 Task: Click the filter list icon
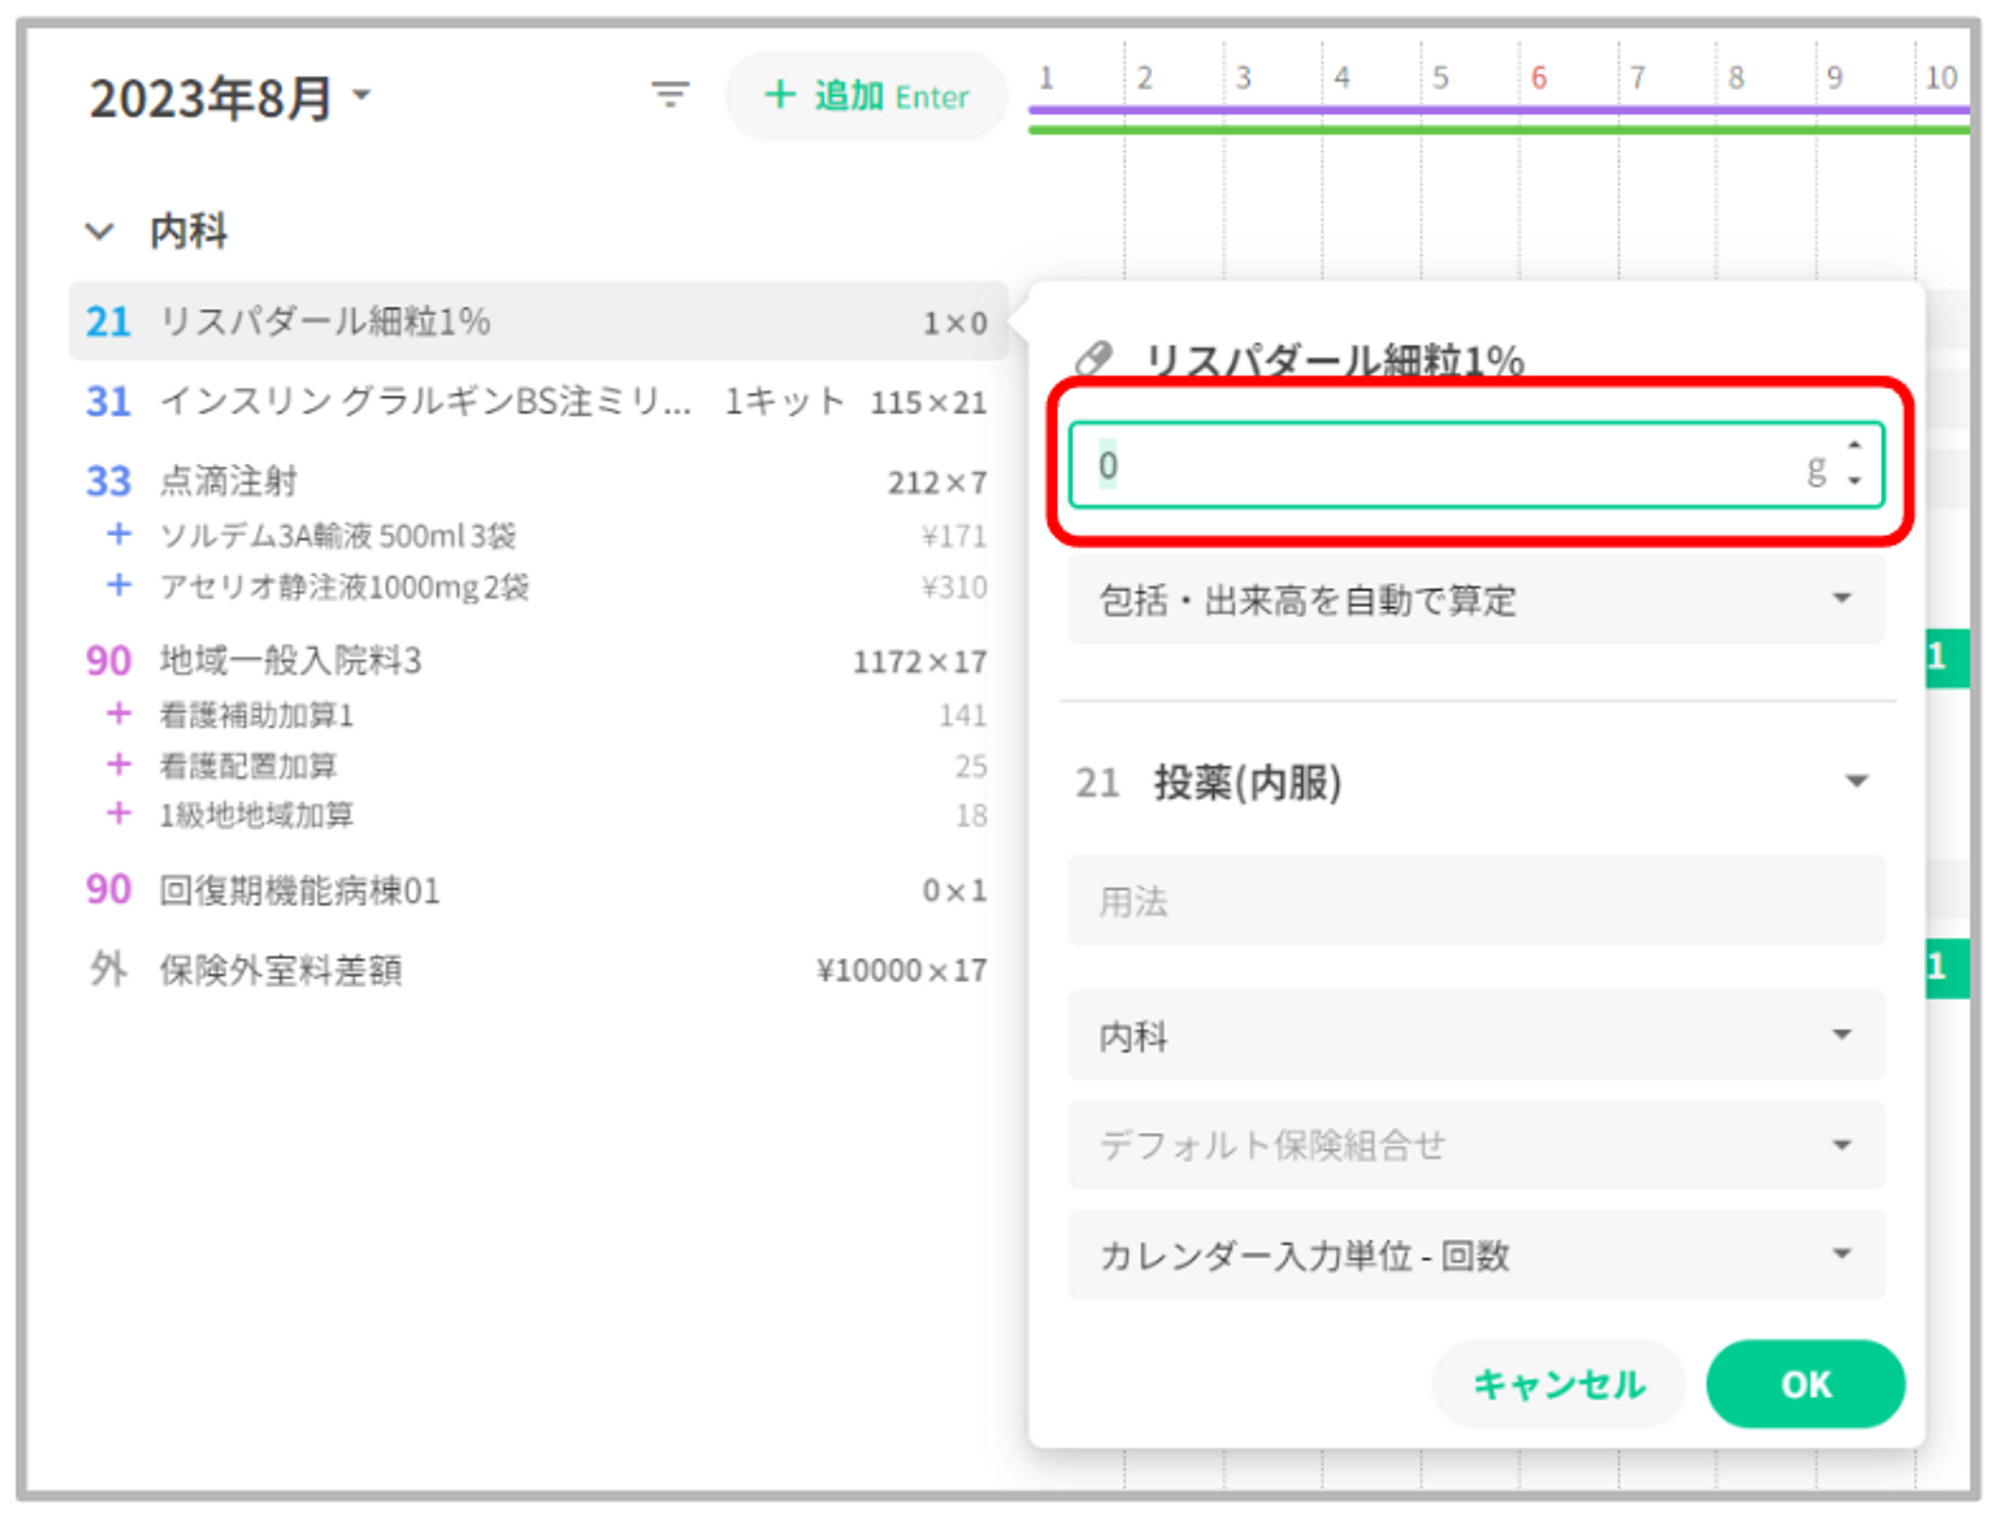click(670, 95)
